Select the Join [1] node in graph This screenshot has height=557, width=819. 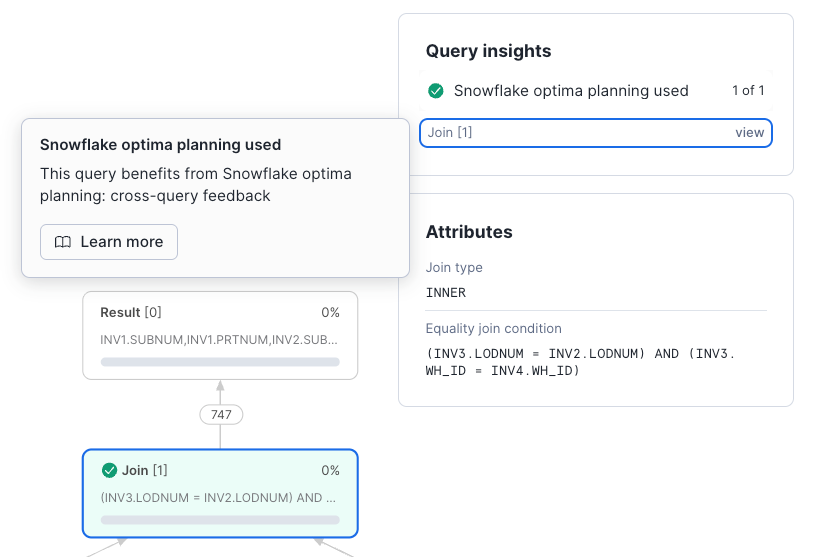tap(220, 493)
